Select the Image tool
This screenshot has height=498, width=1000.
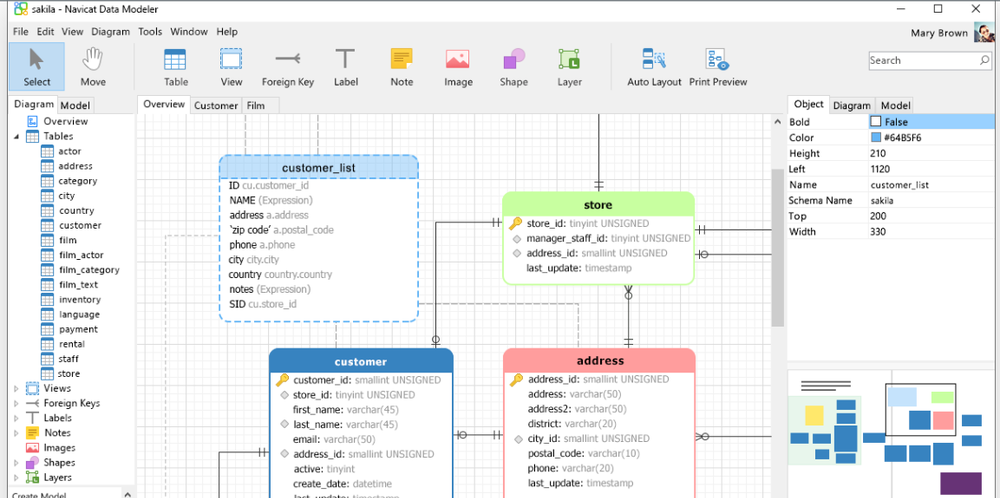click(458, 67)
